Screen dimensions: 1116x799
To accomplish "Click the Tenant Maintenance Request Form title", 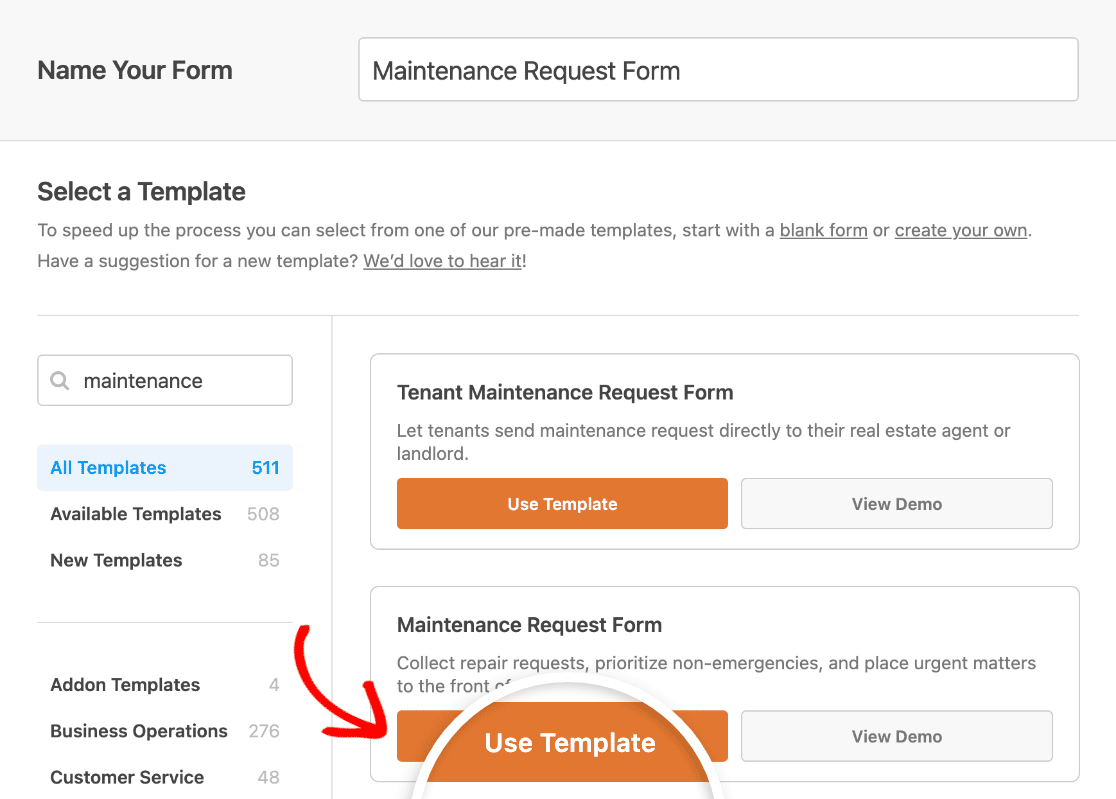I will (x=565, y=393).
